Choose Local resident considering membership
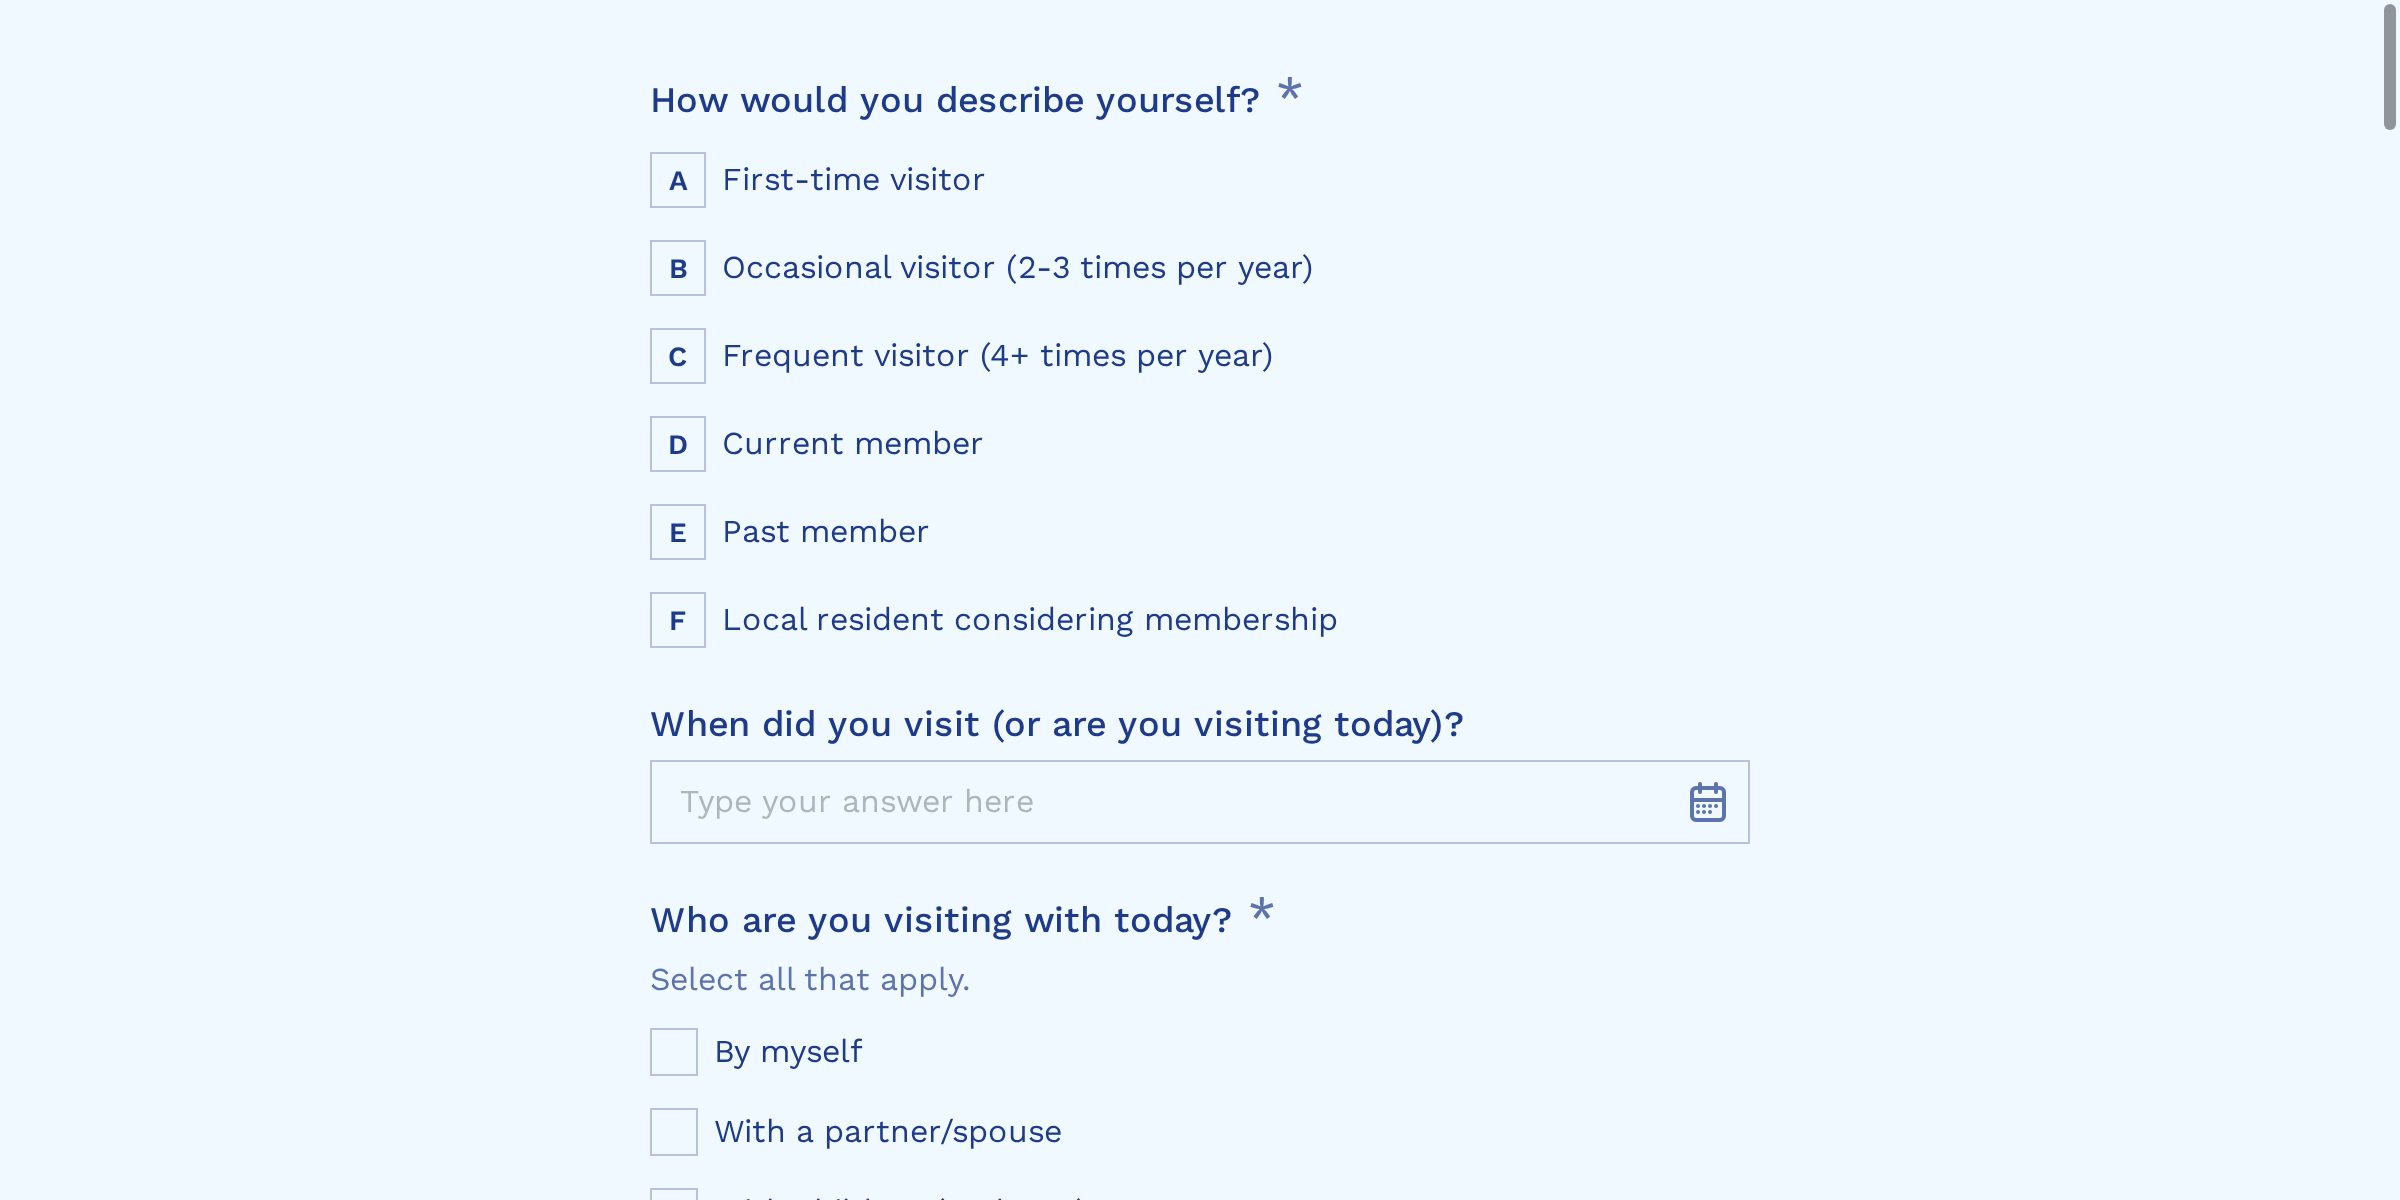Image resolution: width=2400 pixels, height=1200 pixels. tap(1028, 619)
